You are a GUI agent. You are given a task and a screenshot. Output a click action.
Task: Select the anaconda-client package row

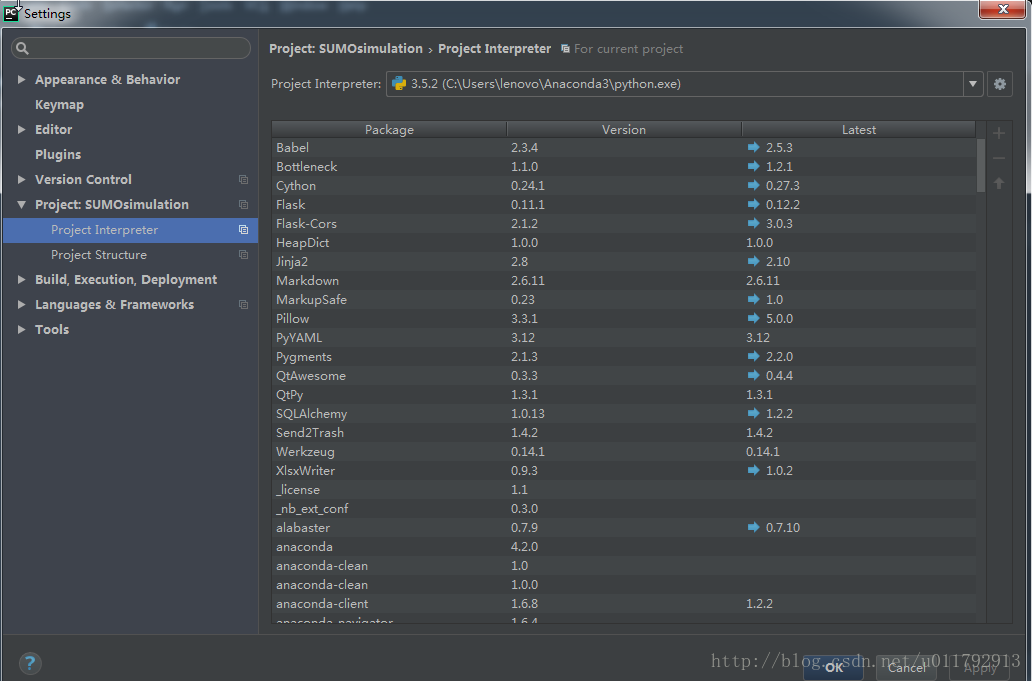pyautogui.click(x=624, y=603)
